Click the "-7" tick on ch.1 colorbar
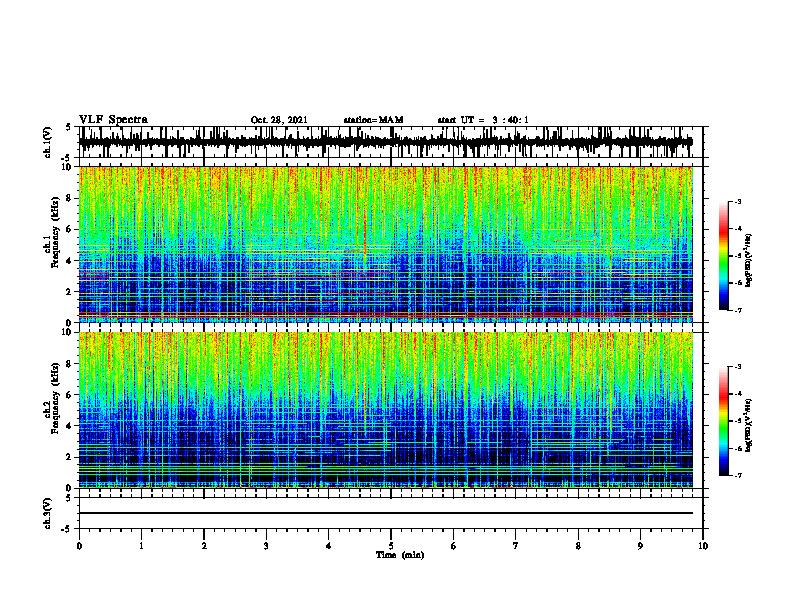This screenshot has width=792, height=612. [x=738, y=310]
